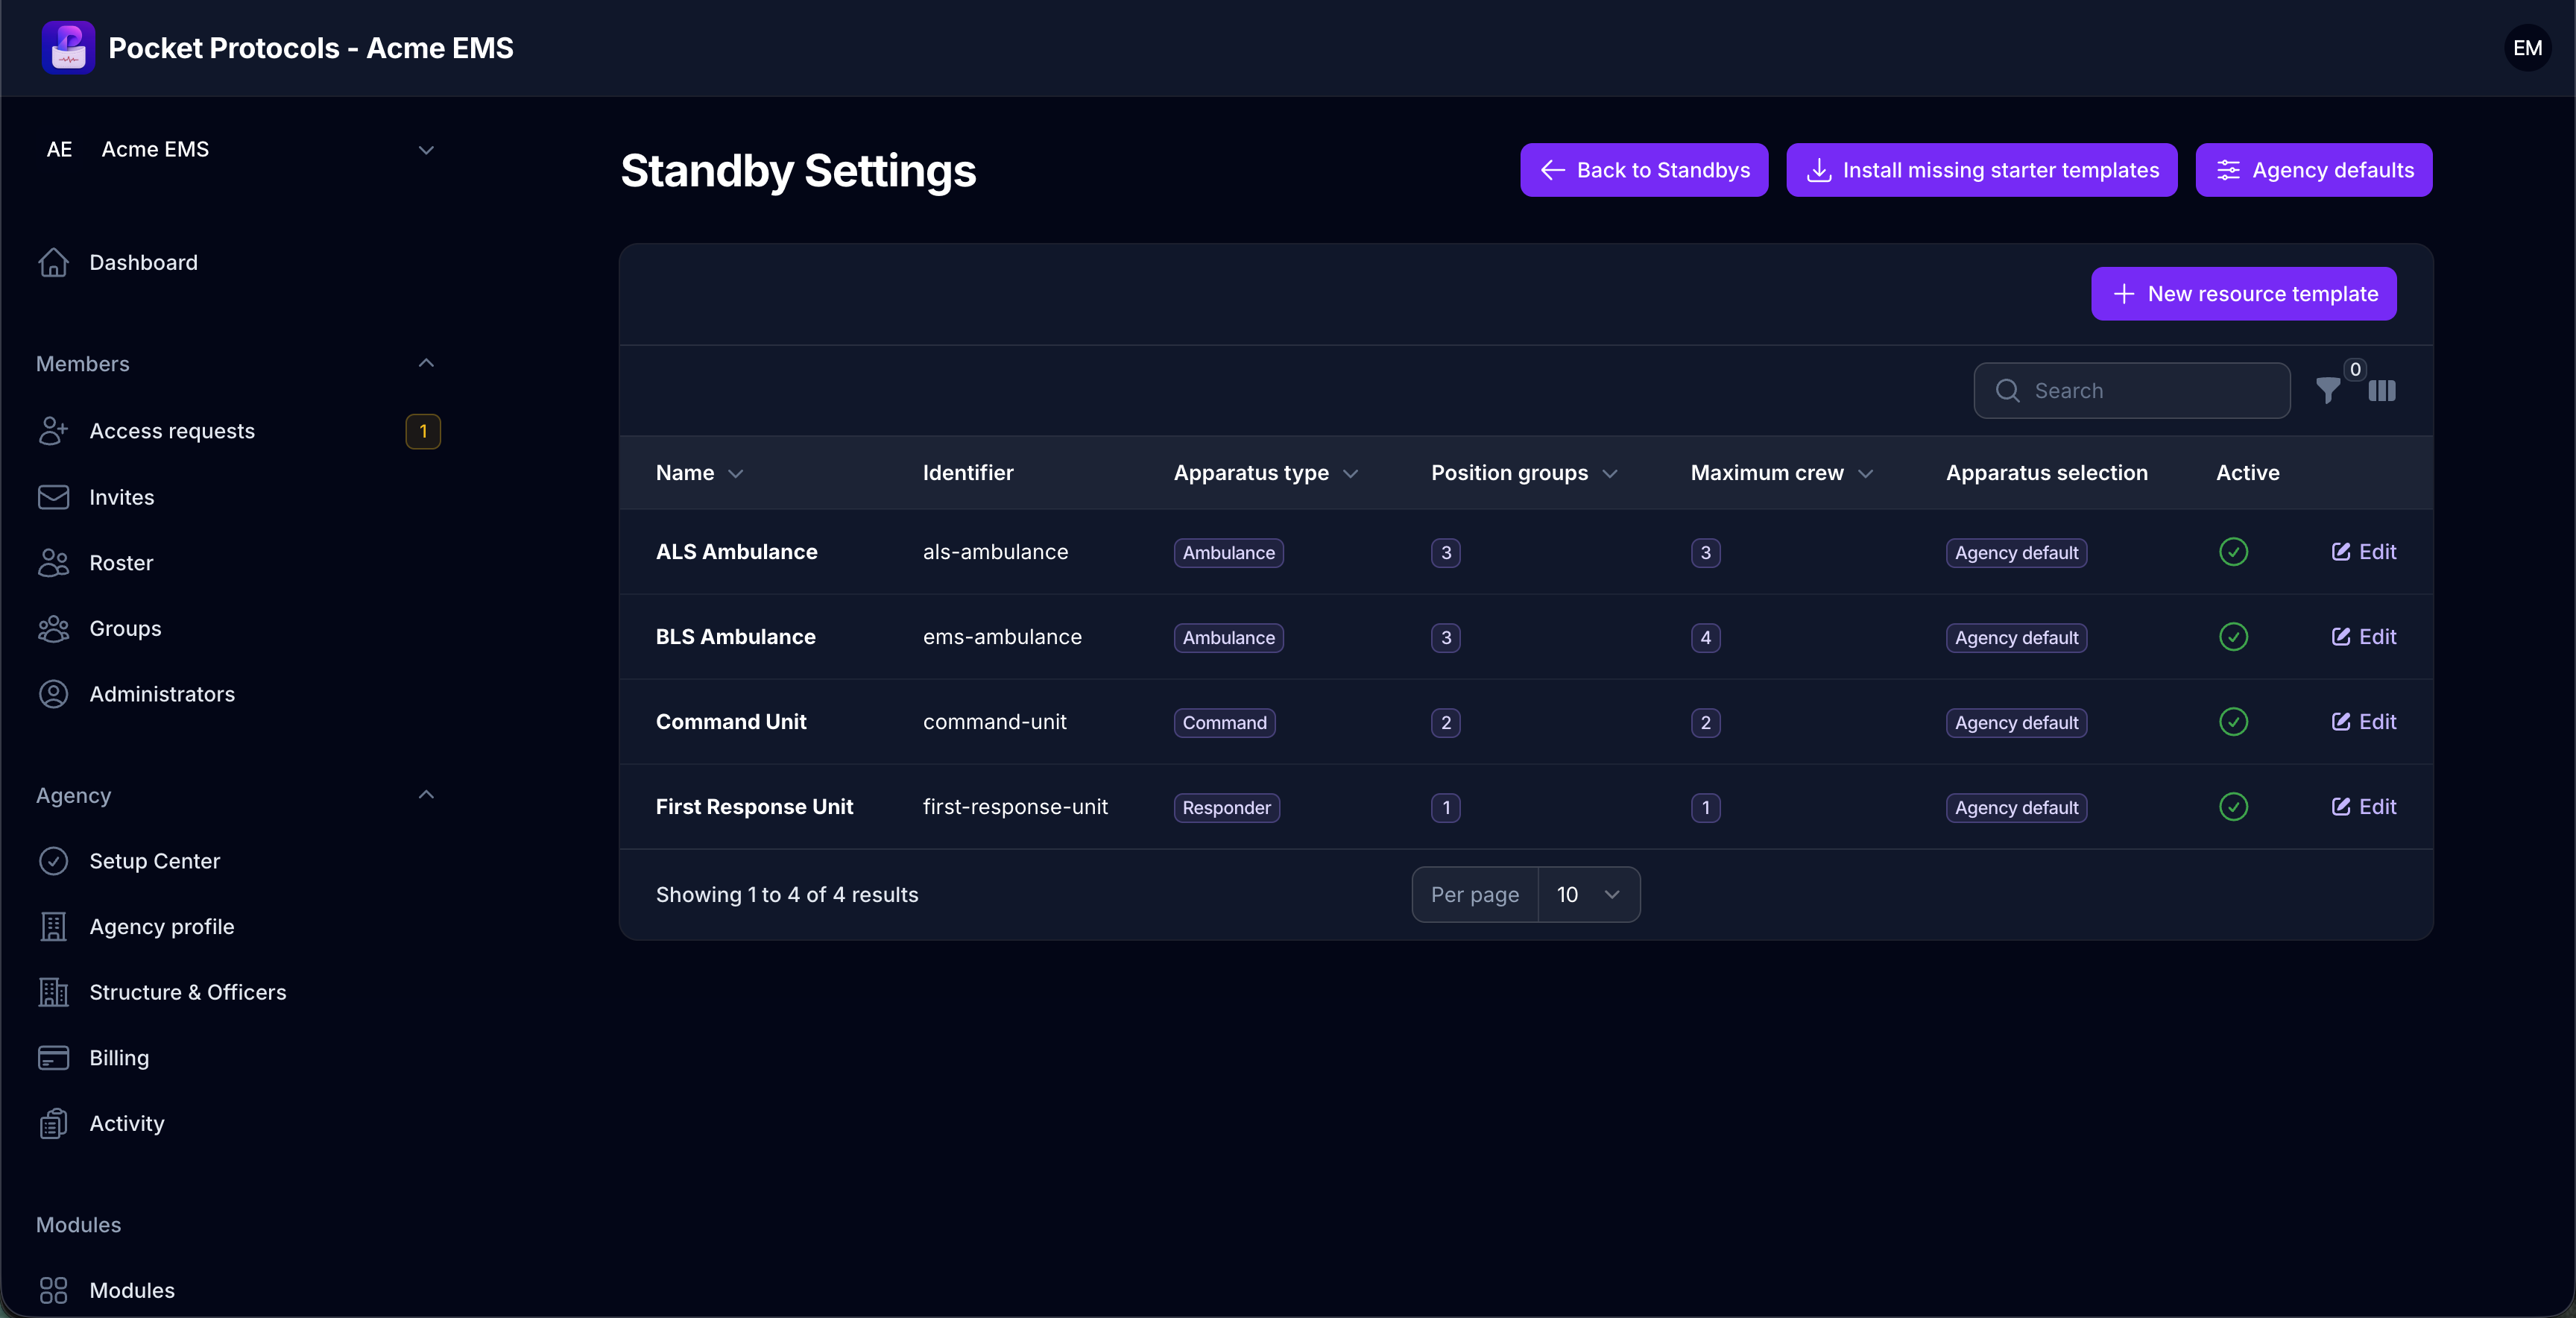
Task: Click the active checkmark for Command Unit
Action: [x=2233, y=722]
